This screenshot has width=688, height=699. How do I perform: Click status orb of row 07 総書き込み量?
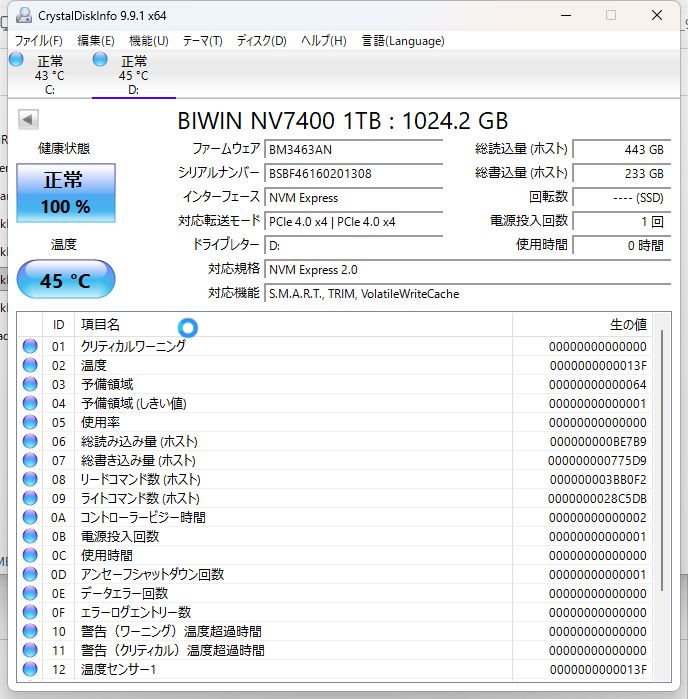coord(30,460)
